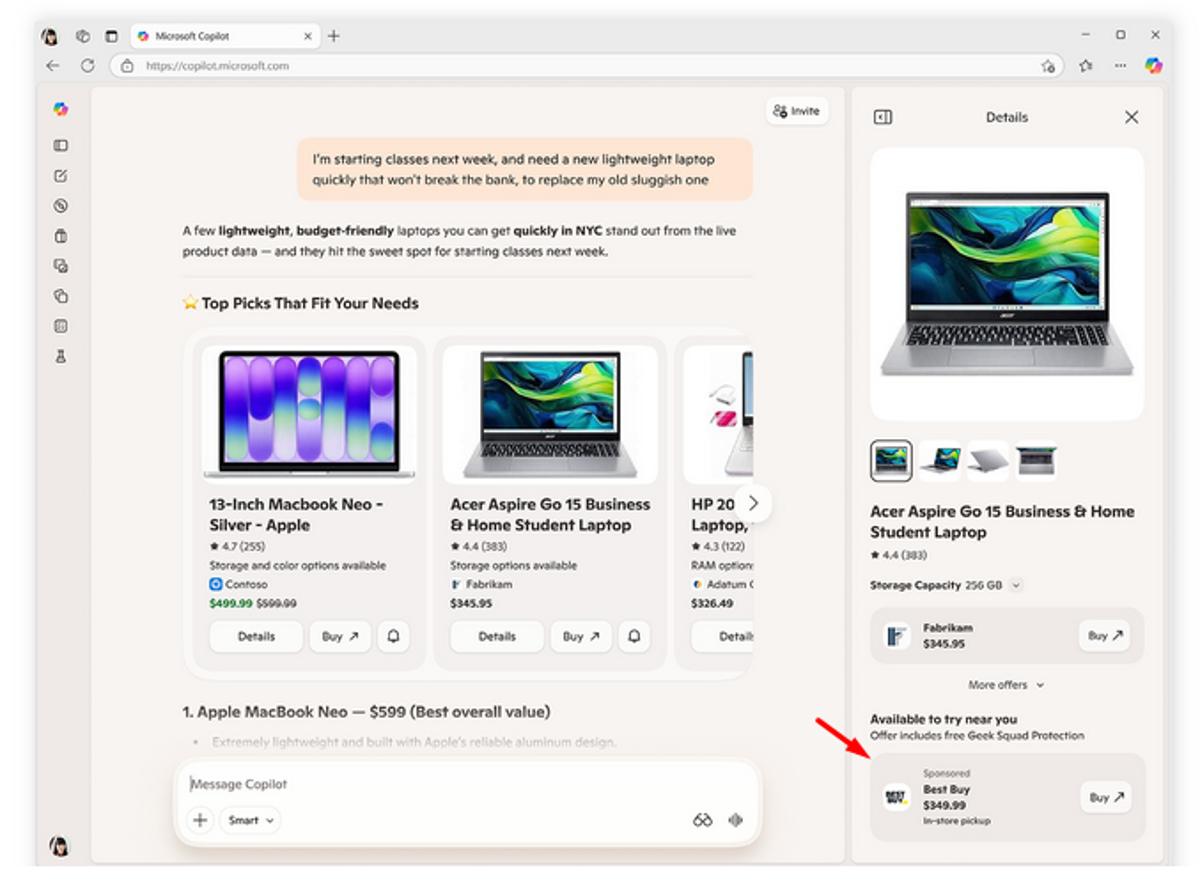
Task: Buy from Fabrikam in the Details panel
Action: click(x=1105, y=635)
